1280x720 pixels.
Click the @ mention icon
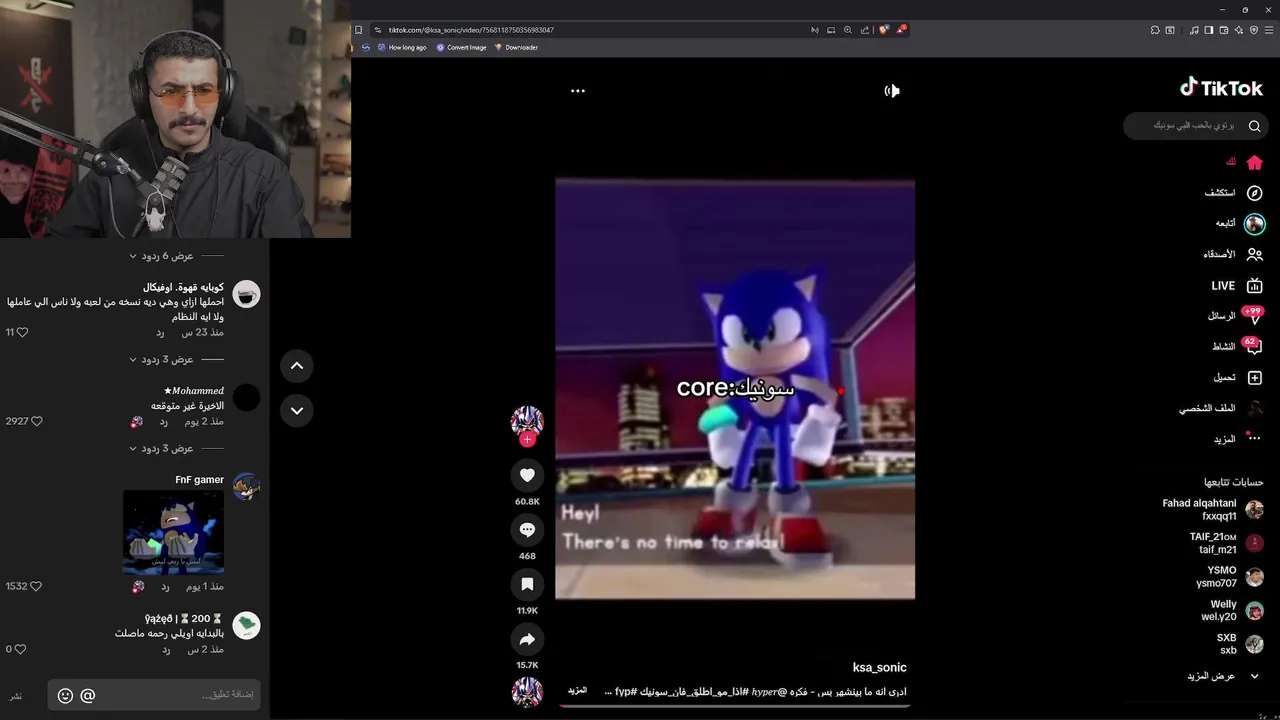point(88,695)
